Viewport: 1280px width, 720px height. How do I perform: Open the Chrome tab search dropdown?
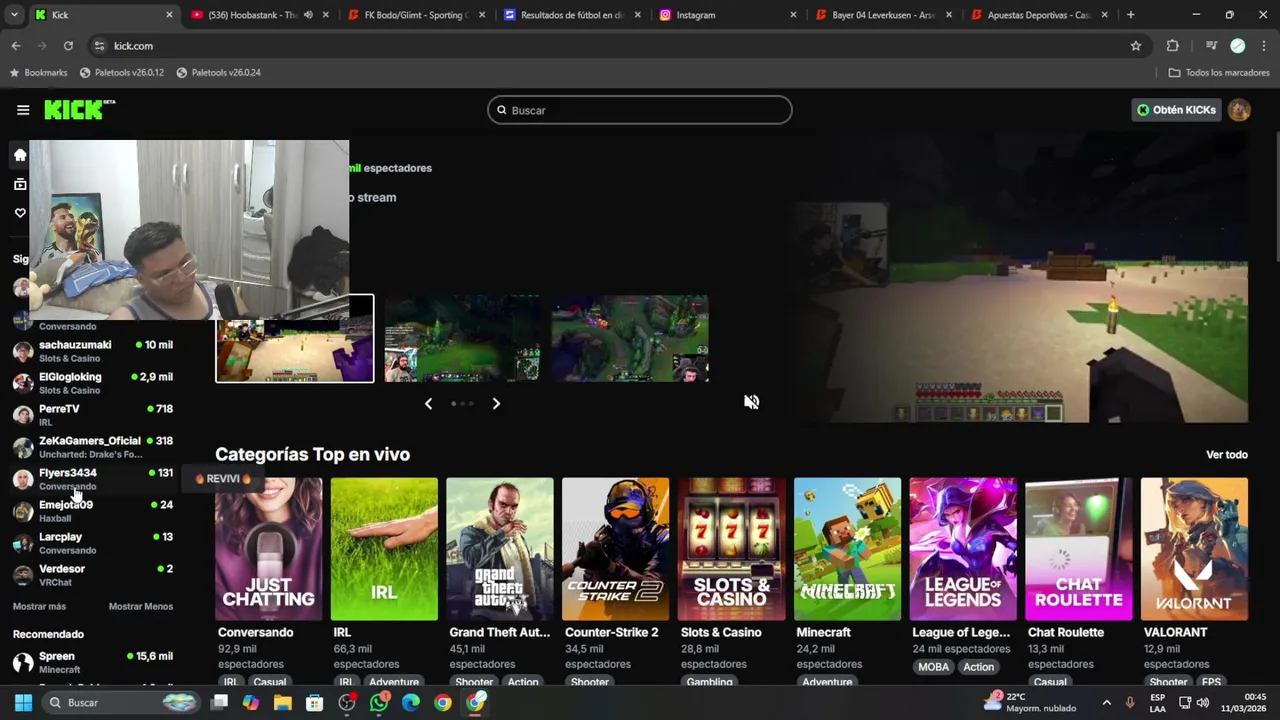point(12,15)
